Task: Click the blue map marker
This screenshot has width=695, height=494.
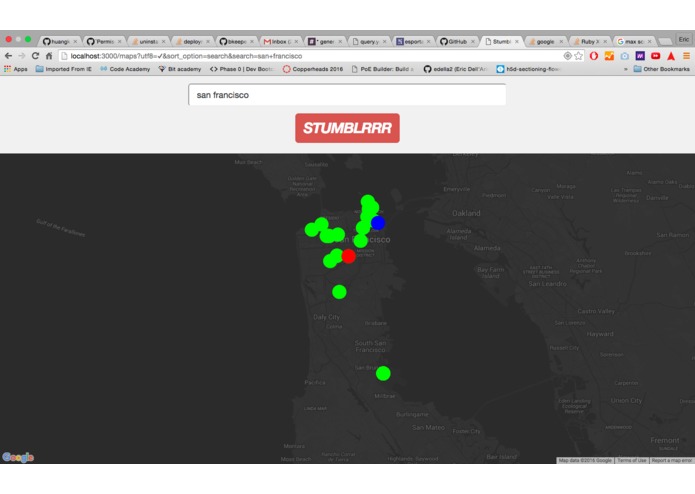Action: (x=378, y=223)
